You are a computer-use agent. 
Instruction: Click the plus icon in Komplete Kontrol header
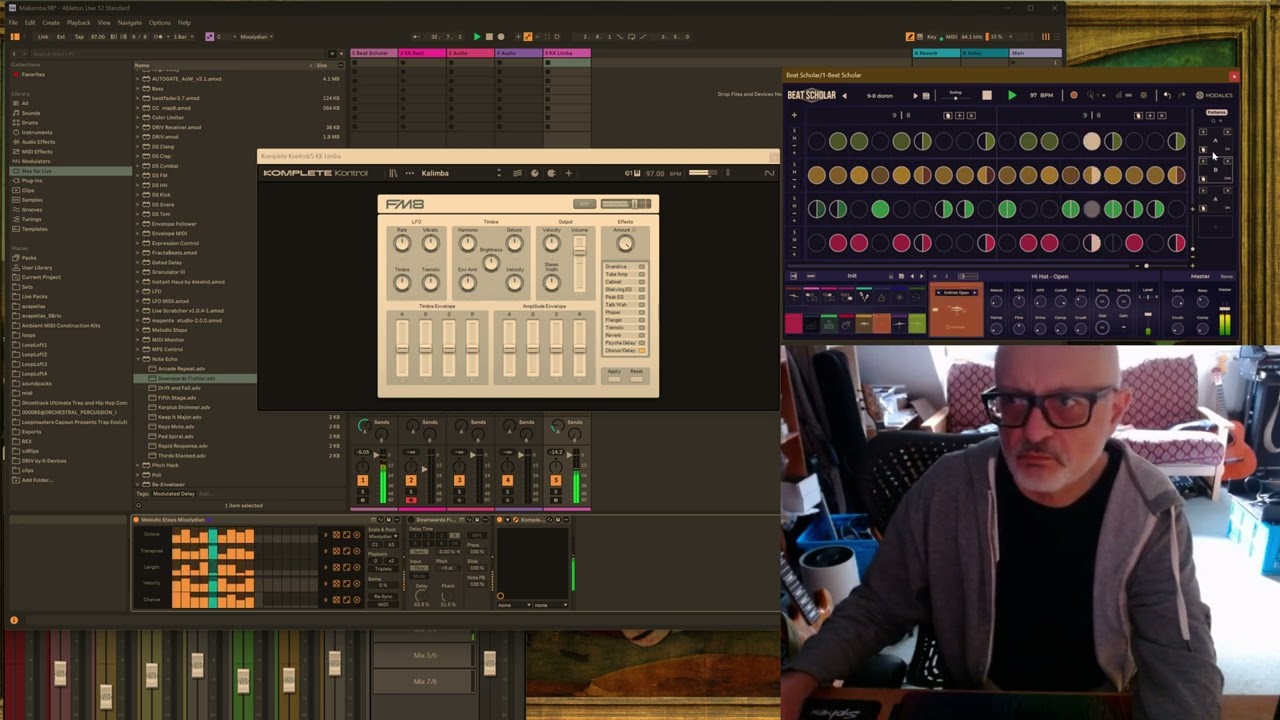[x=568, y=173]
